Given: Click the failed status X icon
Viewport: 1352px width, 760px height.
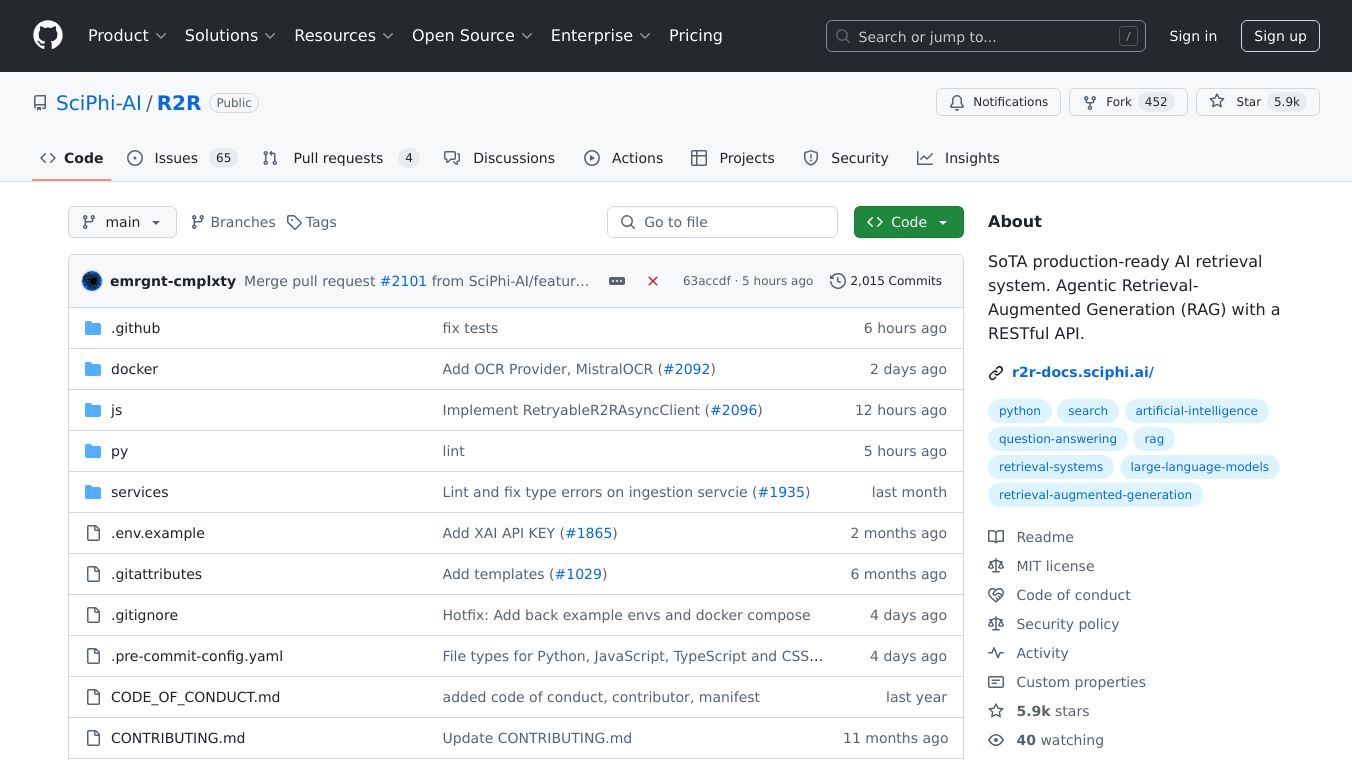Looking at the screenshot, I should (653, 281).
